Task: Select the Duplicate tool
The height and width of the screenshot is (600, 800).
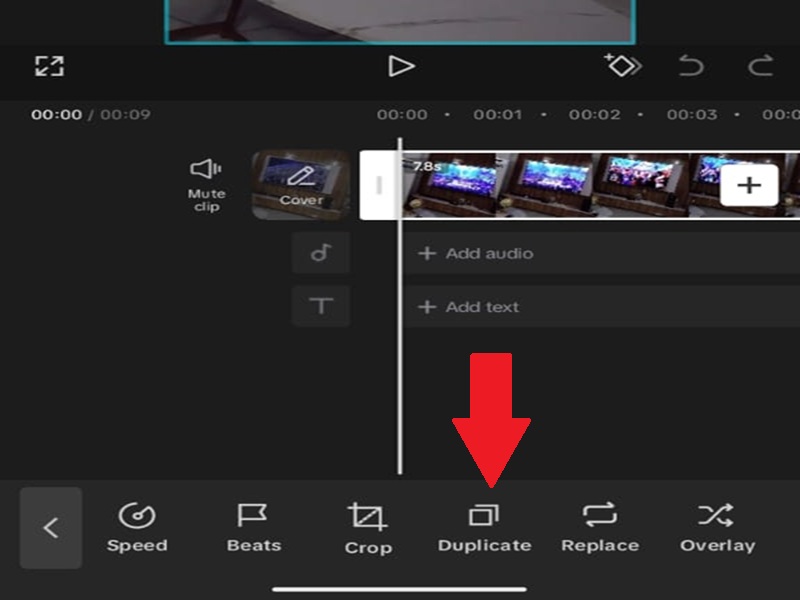Action: [484, 528]
